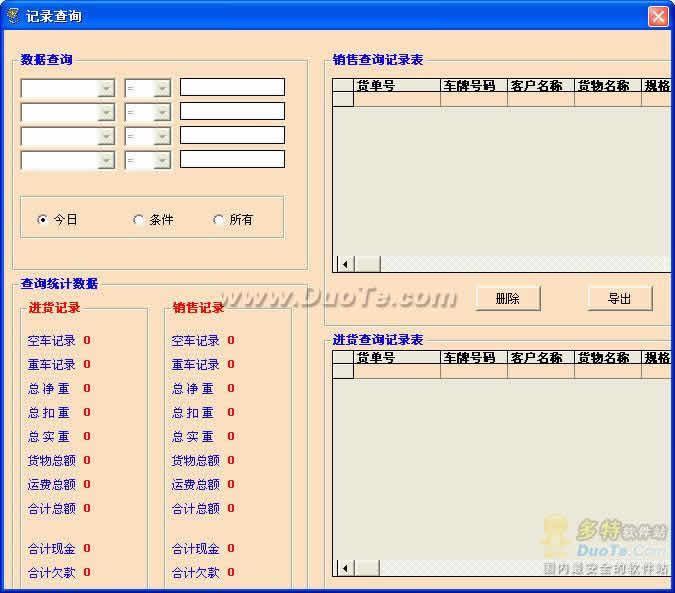Click 货物名称 column header in purchase table

pyautogui.click(x=607, y=357)
